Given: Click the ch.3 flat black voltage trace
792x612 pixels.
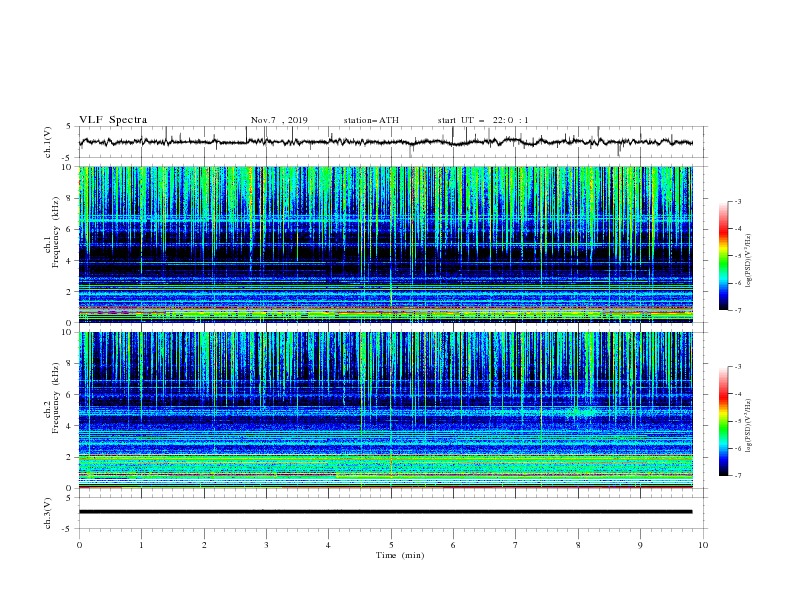Looking at the screenshot, I should click(x=385, y=512).
